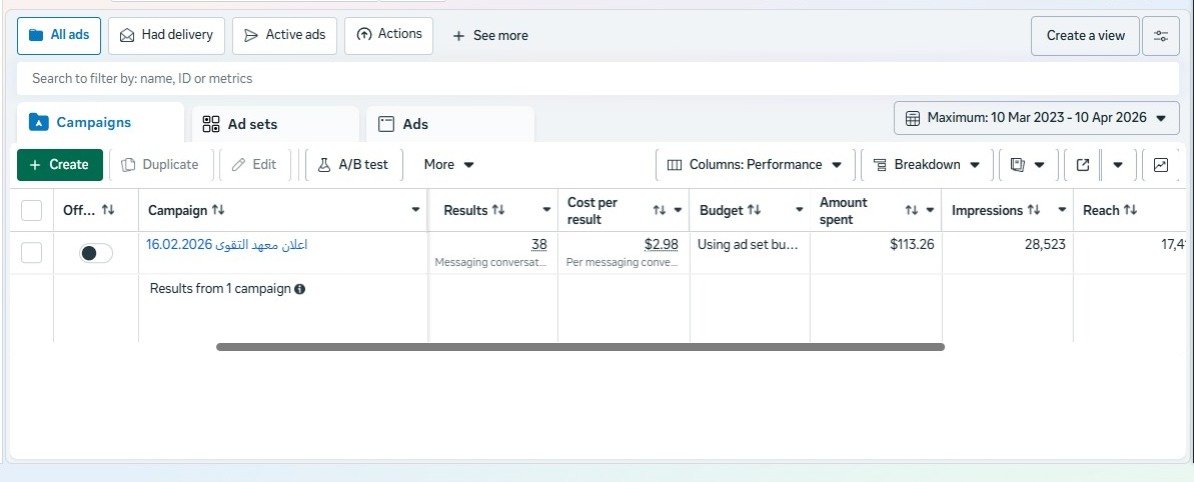
Task: Open the date range dropdown
Action: [1036, 118]
